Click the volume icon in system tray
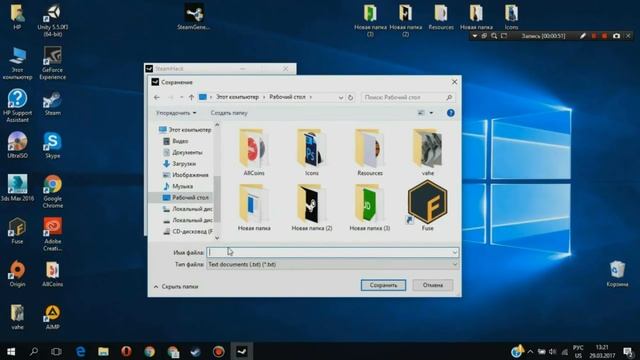Screen dimensions: 640x360 click(x=553, y=352)
